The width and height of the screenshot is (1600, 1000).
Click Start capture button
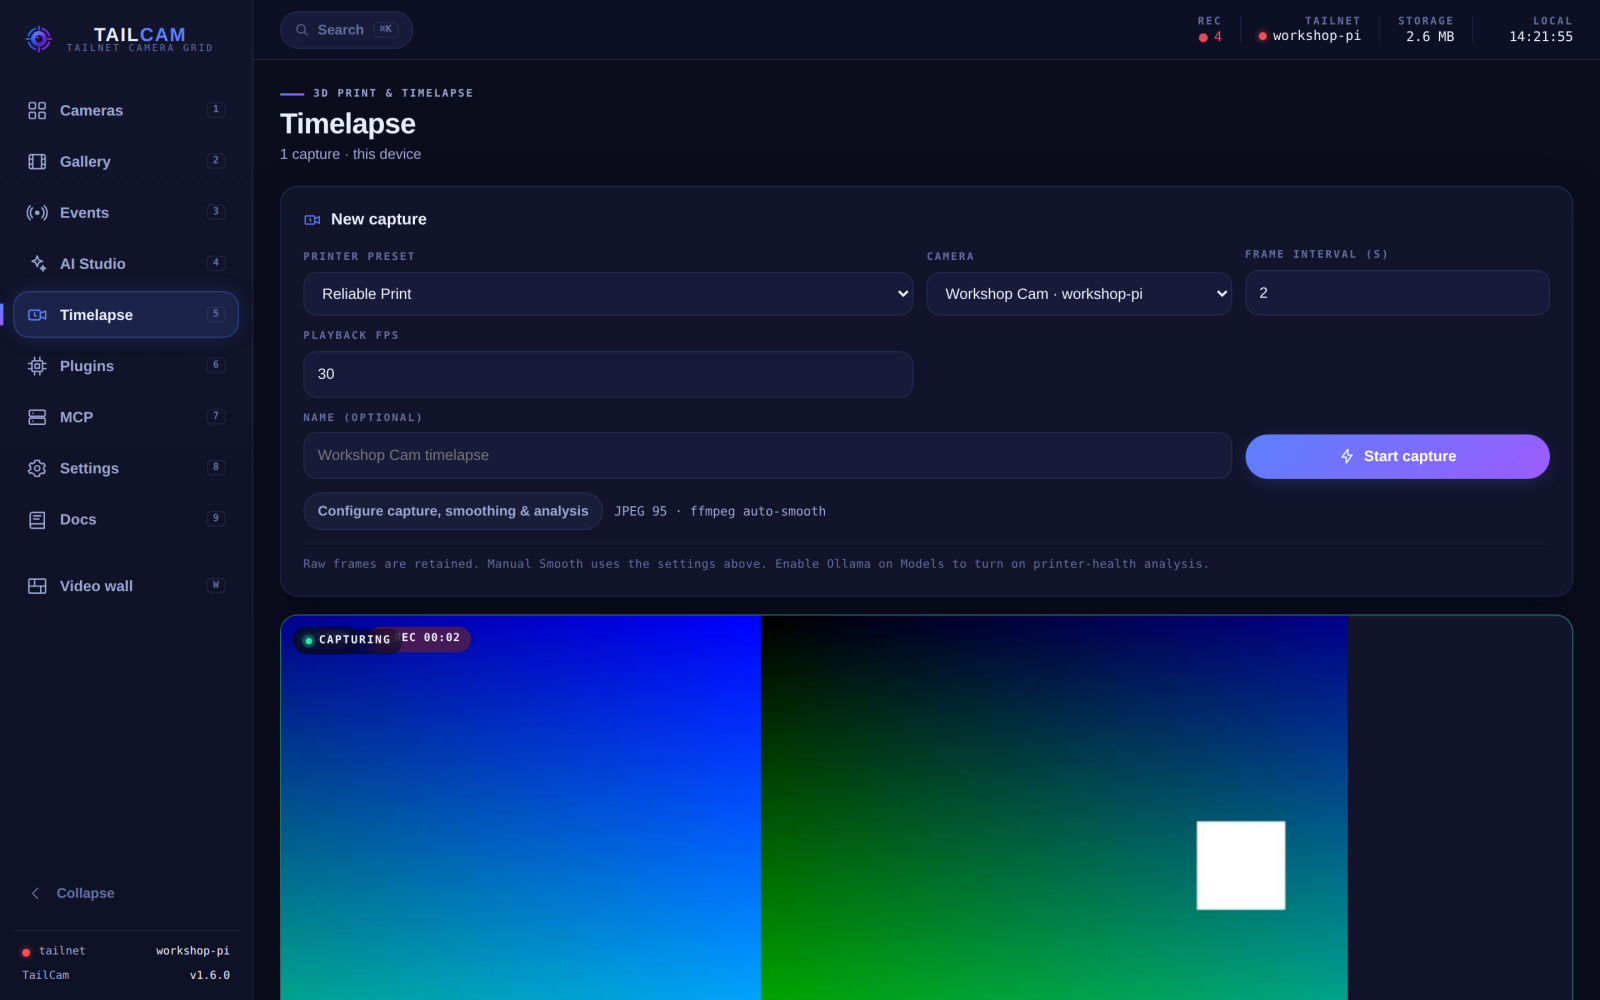(x=1397, y=456)
